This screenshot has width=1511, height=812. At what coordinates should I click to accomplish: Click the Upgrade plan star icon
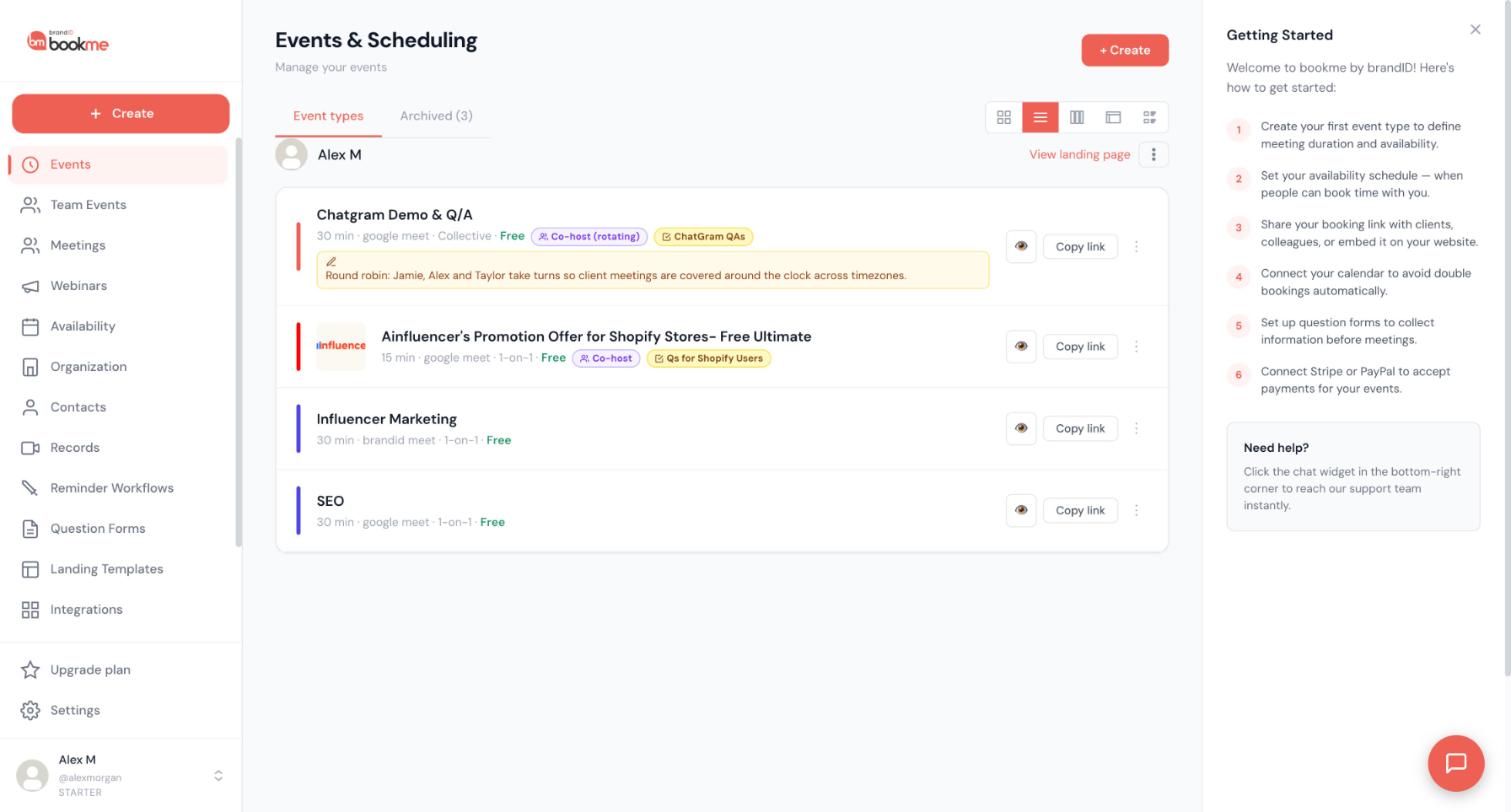click(30, 670)
